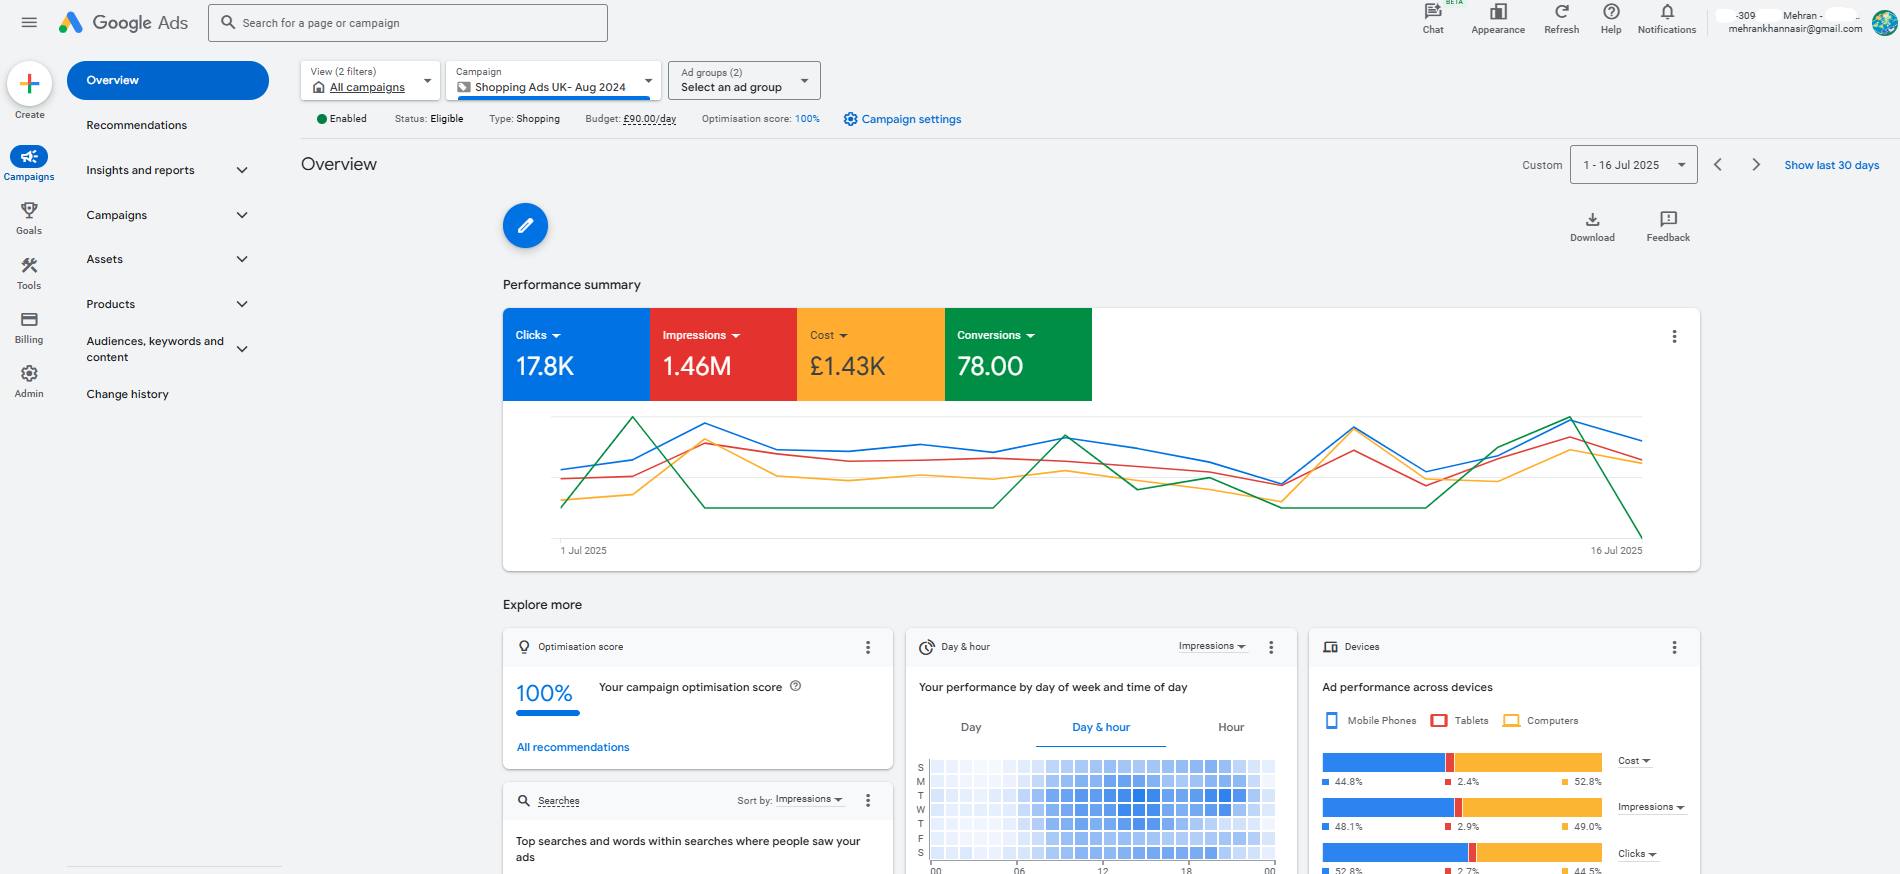1900x874 pixels.
Task: Expand Insights and reports section
Action: click(167, 170)
